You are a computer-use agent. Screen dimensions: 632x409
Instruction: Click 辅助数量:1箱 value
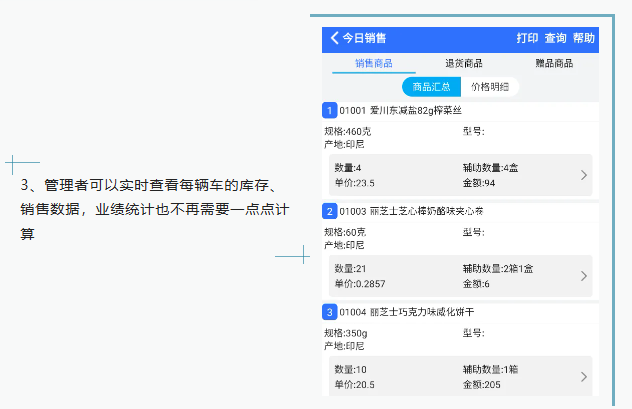[490, 369]
